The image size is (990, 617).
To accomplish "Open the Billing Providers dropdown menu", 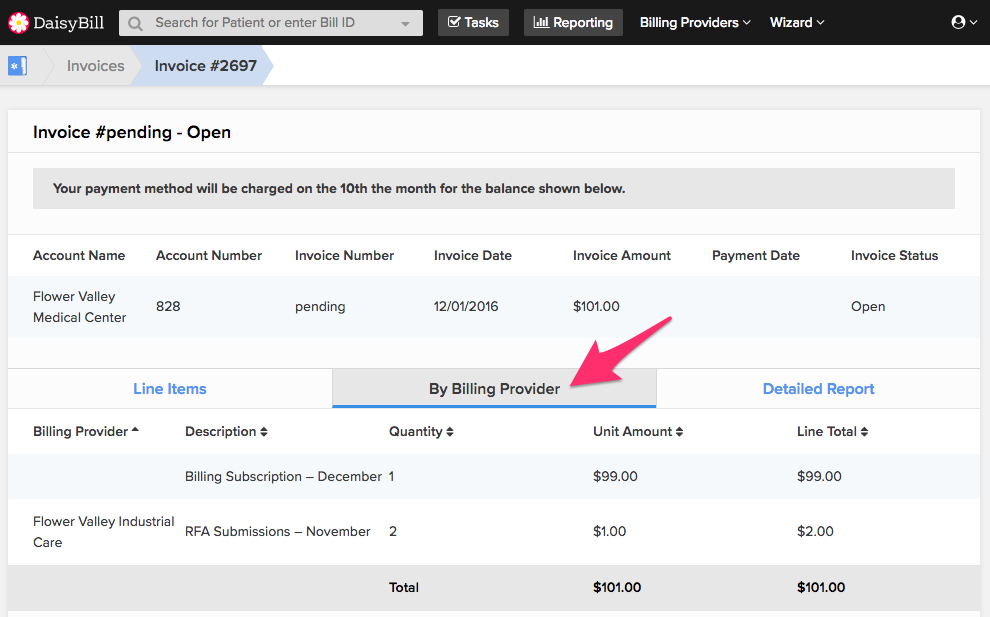I will (695, 23).
